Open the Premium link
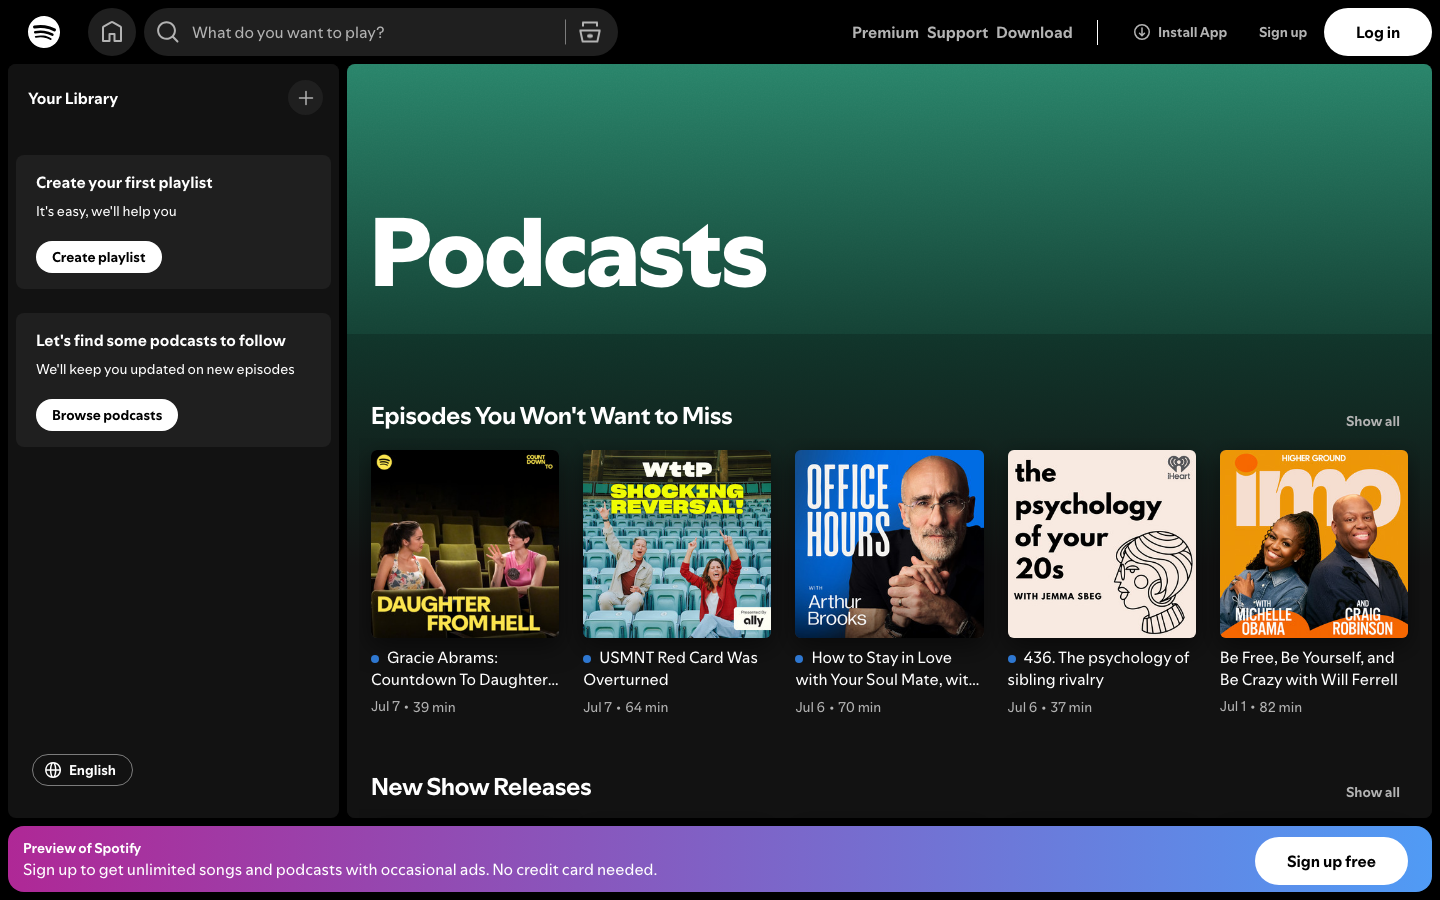 (885, 32)
